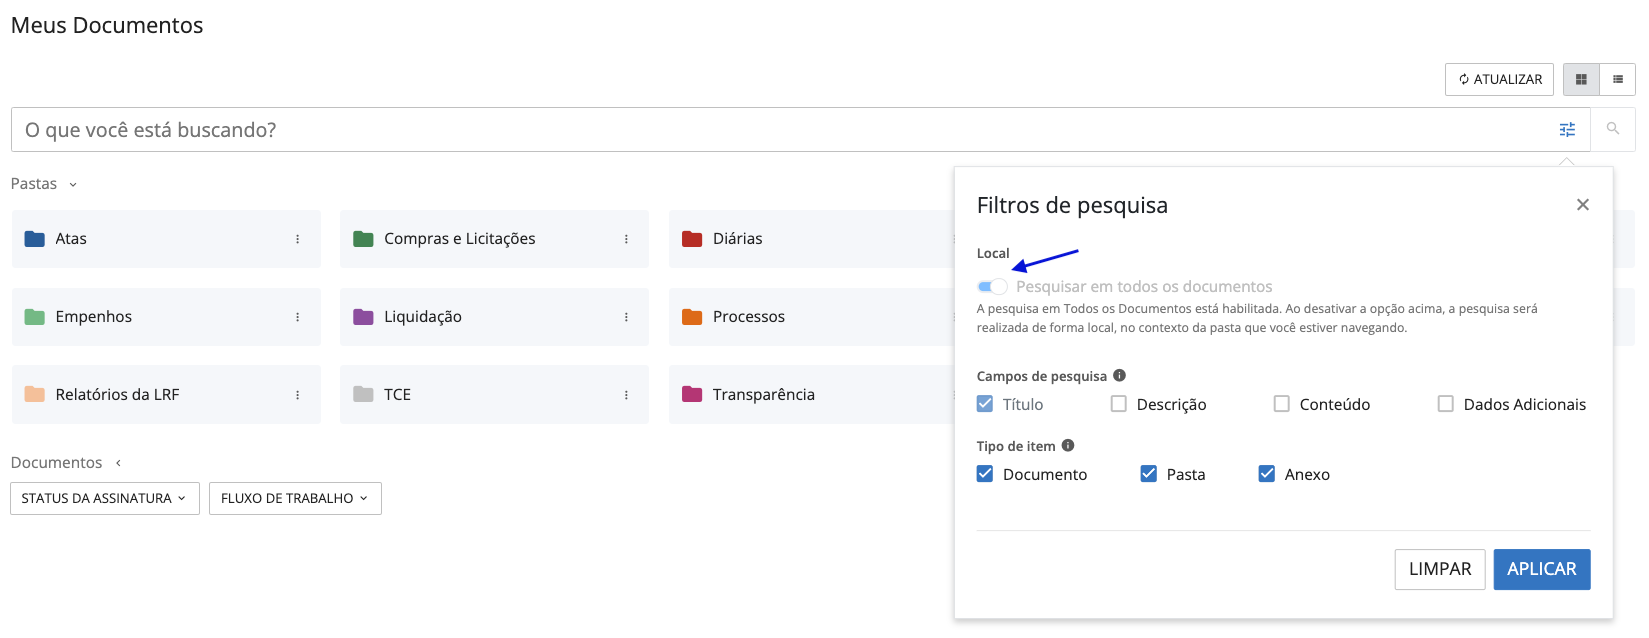This screenshot has width=1649, height=638.
Task: Expand the Documentos section
Action: [x=118, y=463]
